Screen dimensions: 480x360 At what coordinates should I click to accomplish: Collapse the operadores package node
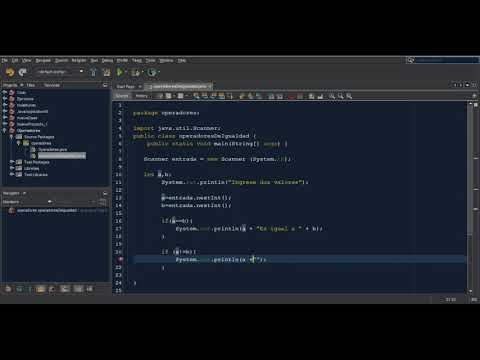tap(18, 143)
